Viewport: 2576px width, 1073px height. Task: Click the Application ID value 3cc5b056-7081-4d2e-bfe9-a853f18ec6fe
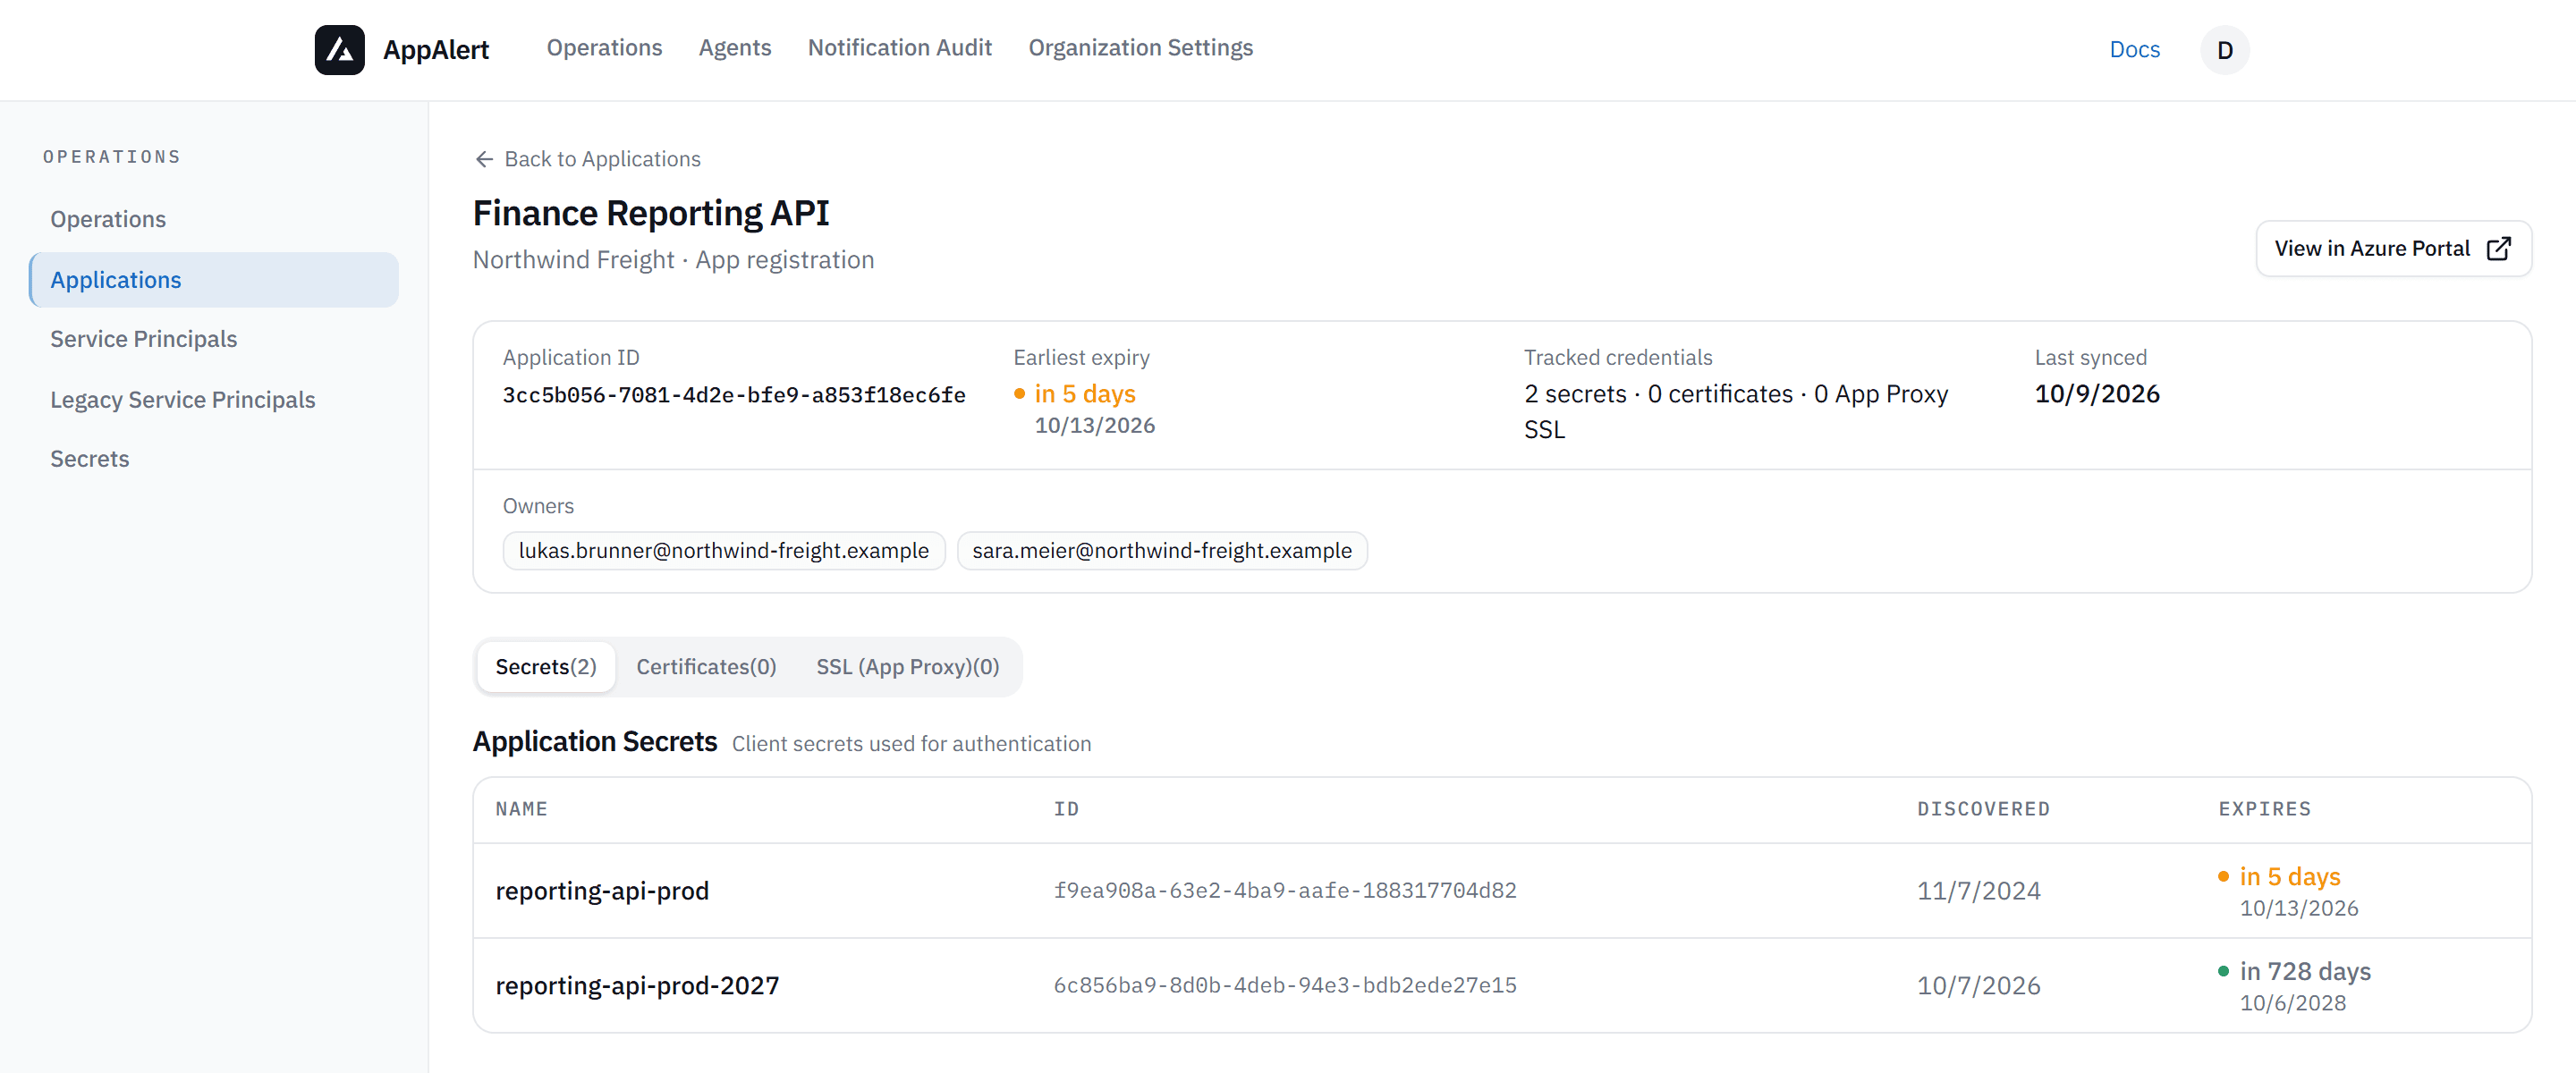tap(734, 395)
